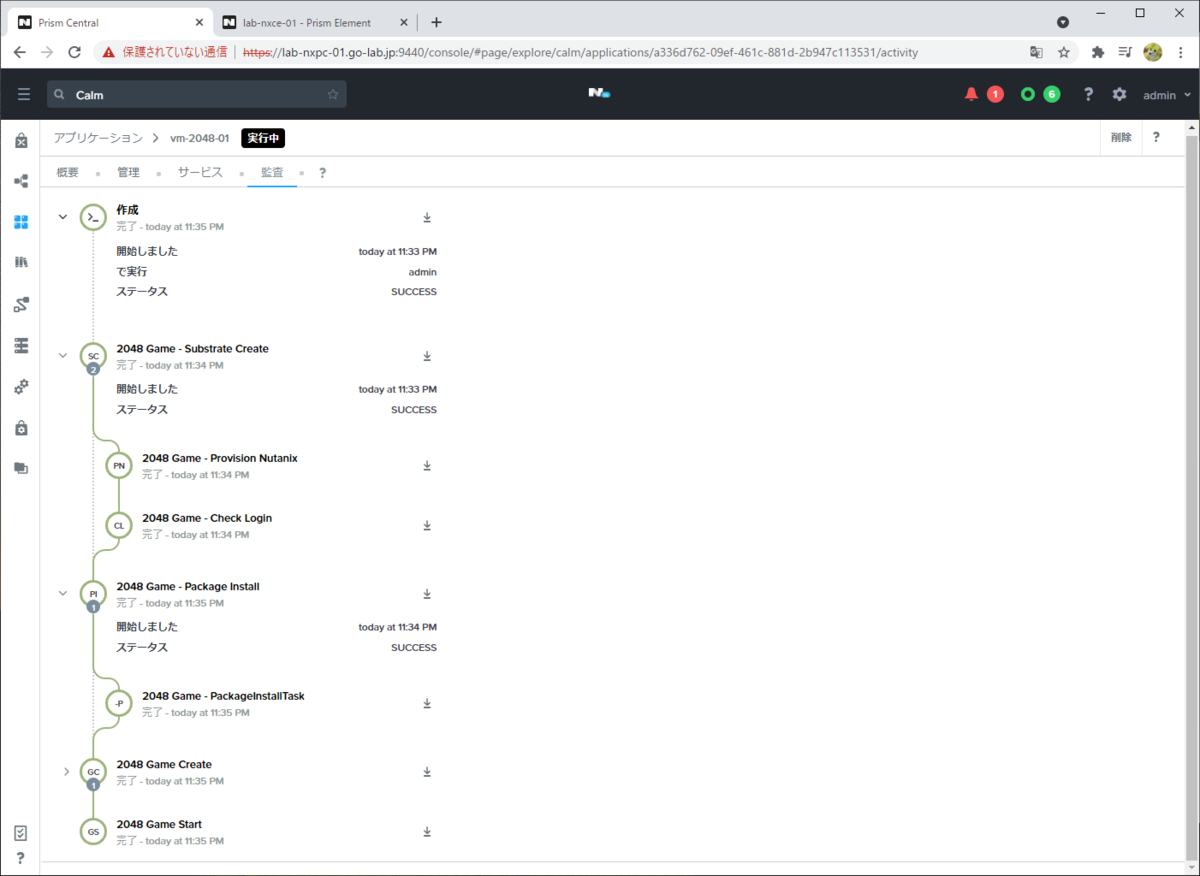Download log for 2048 Game Start
The height and width of the screenshot is (876, 1200).
click(427, 831)
